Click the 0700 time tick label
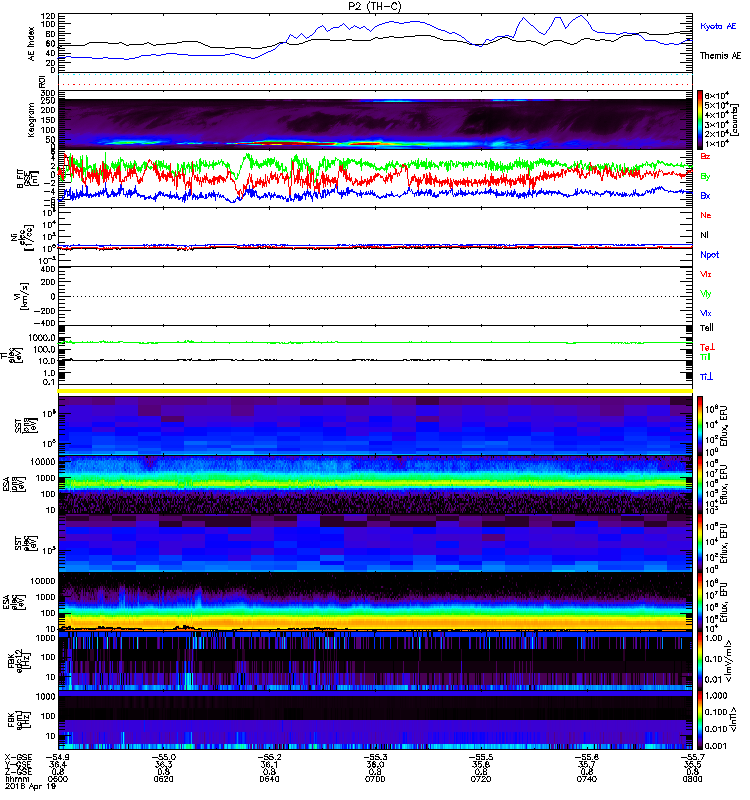This screenshot has width=750, height=800. (375, 779)
